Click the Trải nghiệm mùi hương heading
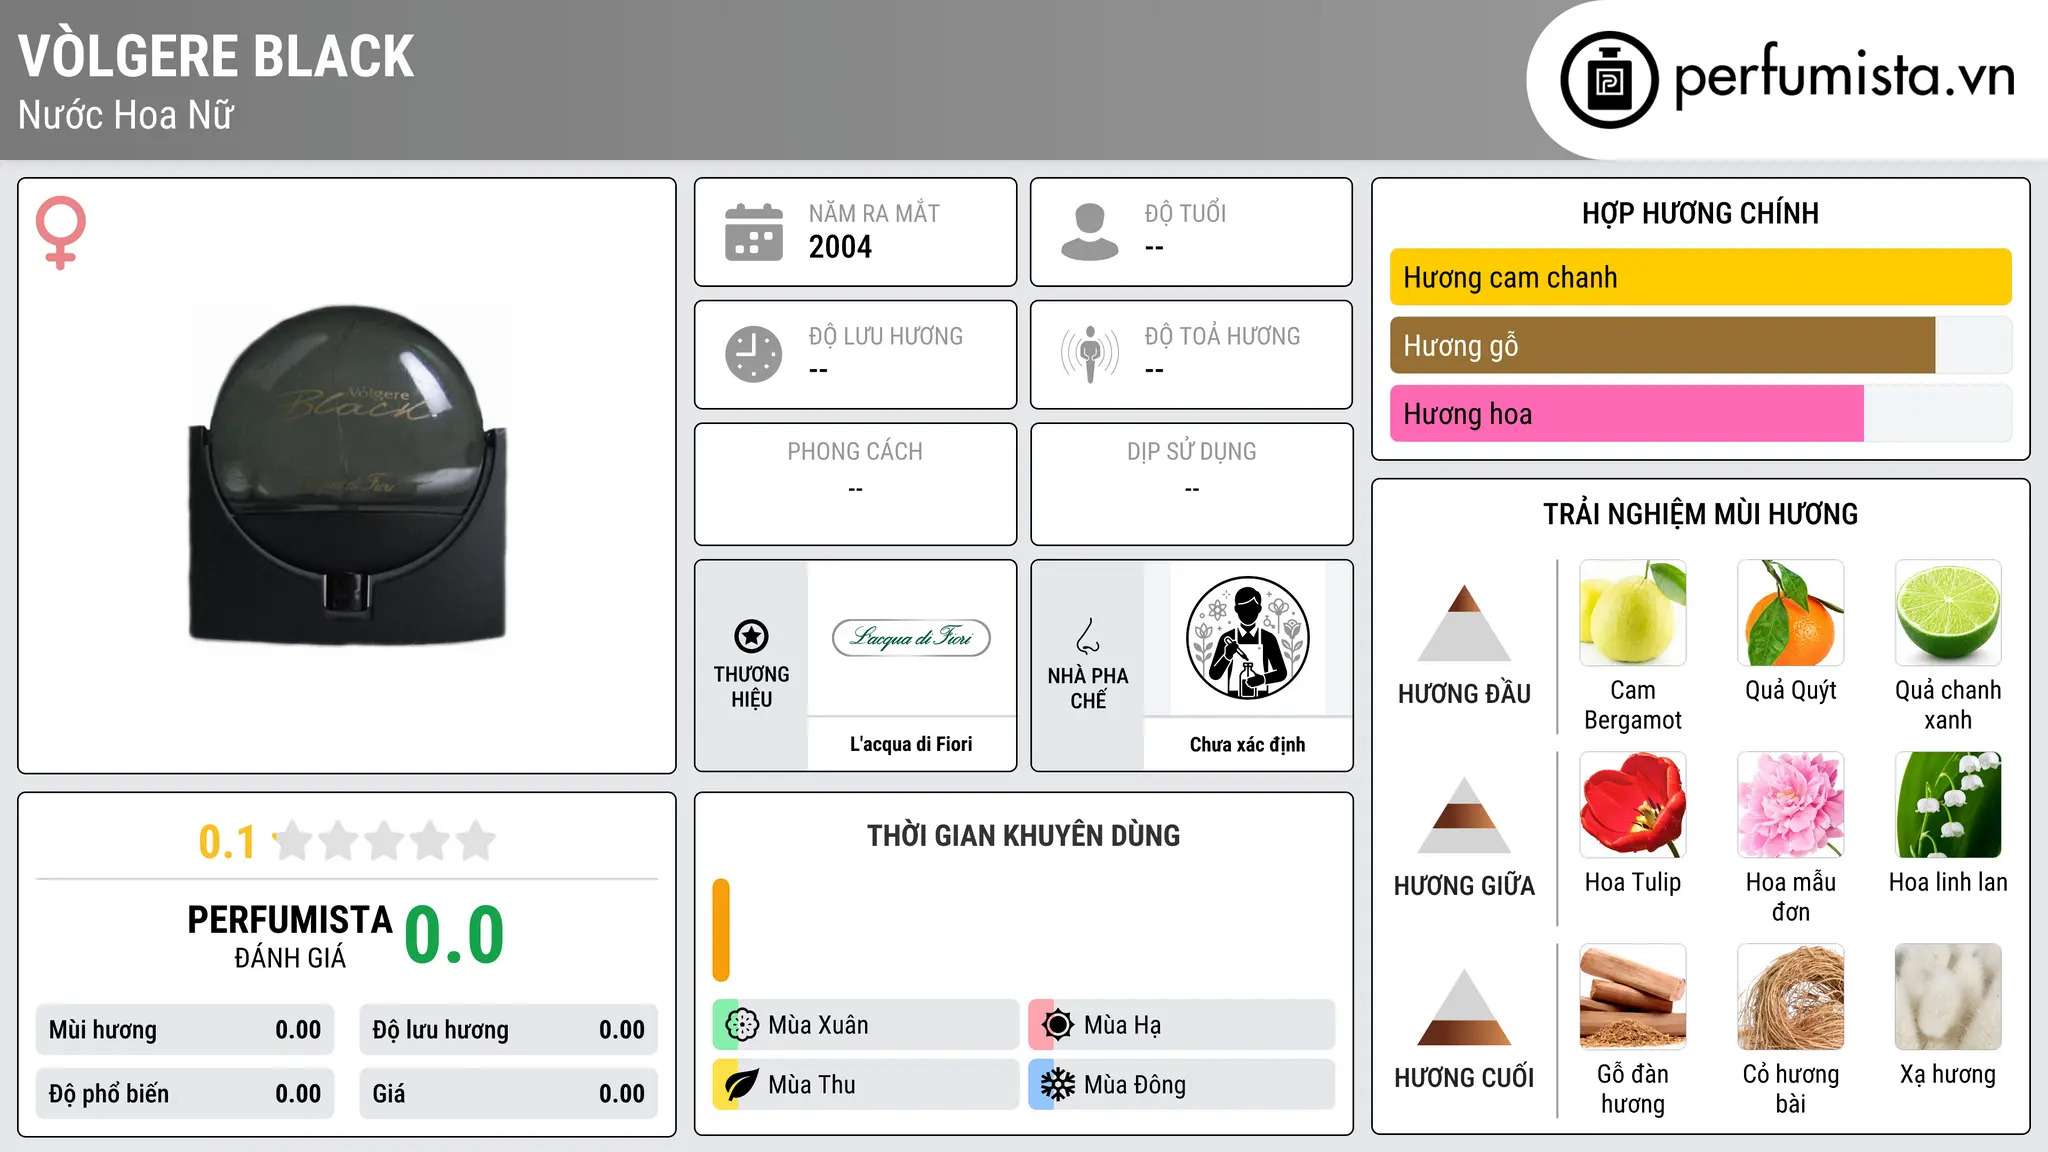Image resolution: width=2048 pixels, height=1152 pixels. pyautogui.click(x=1700, y=514)
